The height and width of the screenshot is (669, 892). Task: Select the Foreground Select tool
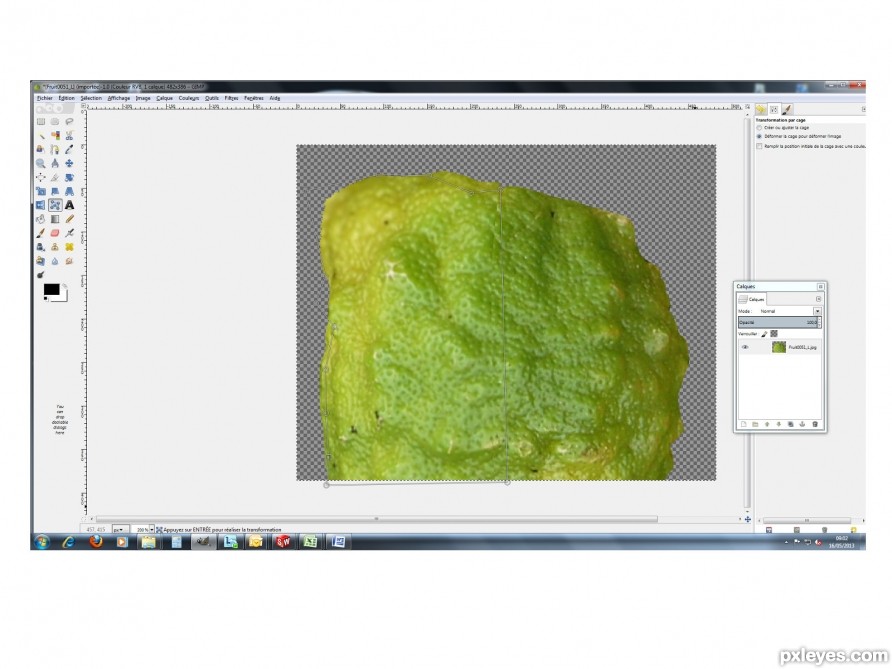[41, 149]
